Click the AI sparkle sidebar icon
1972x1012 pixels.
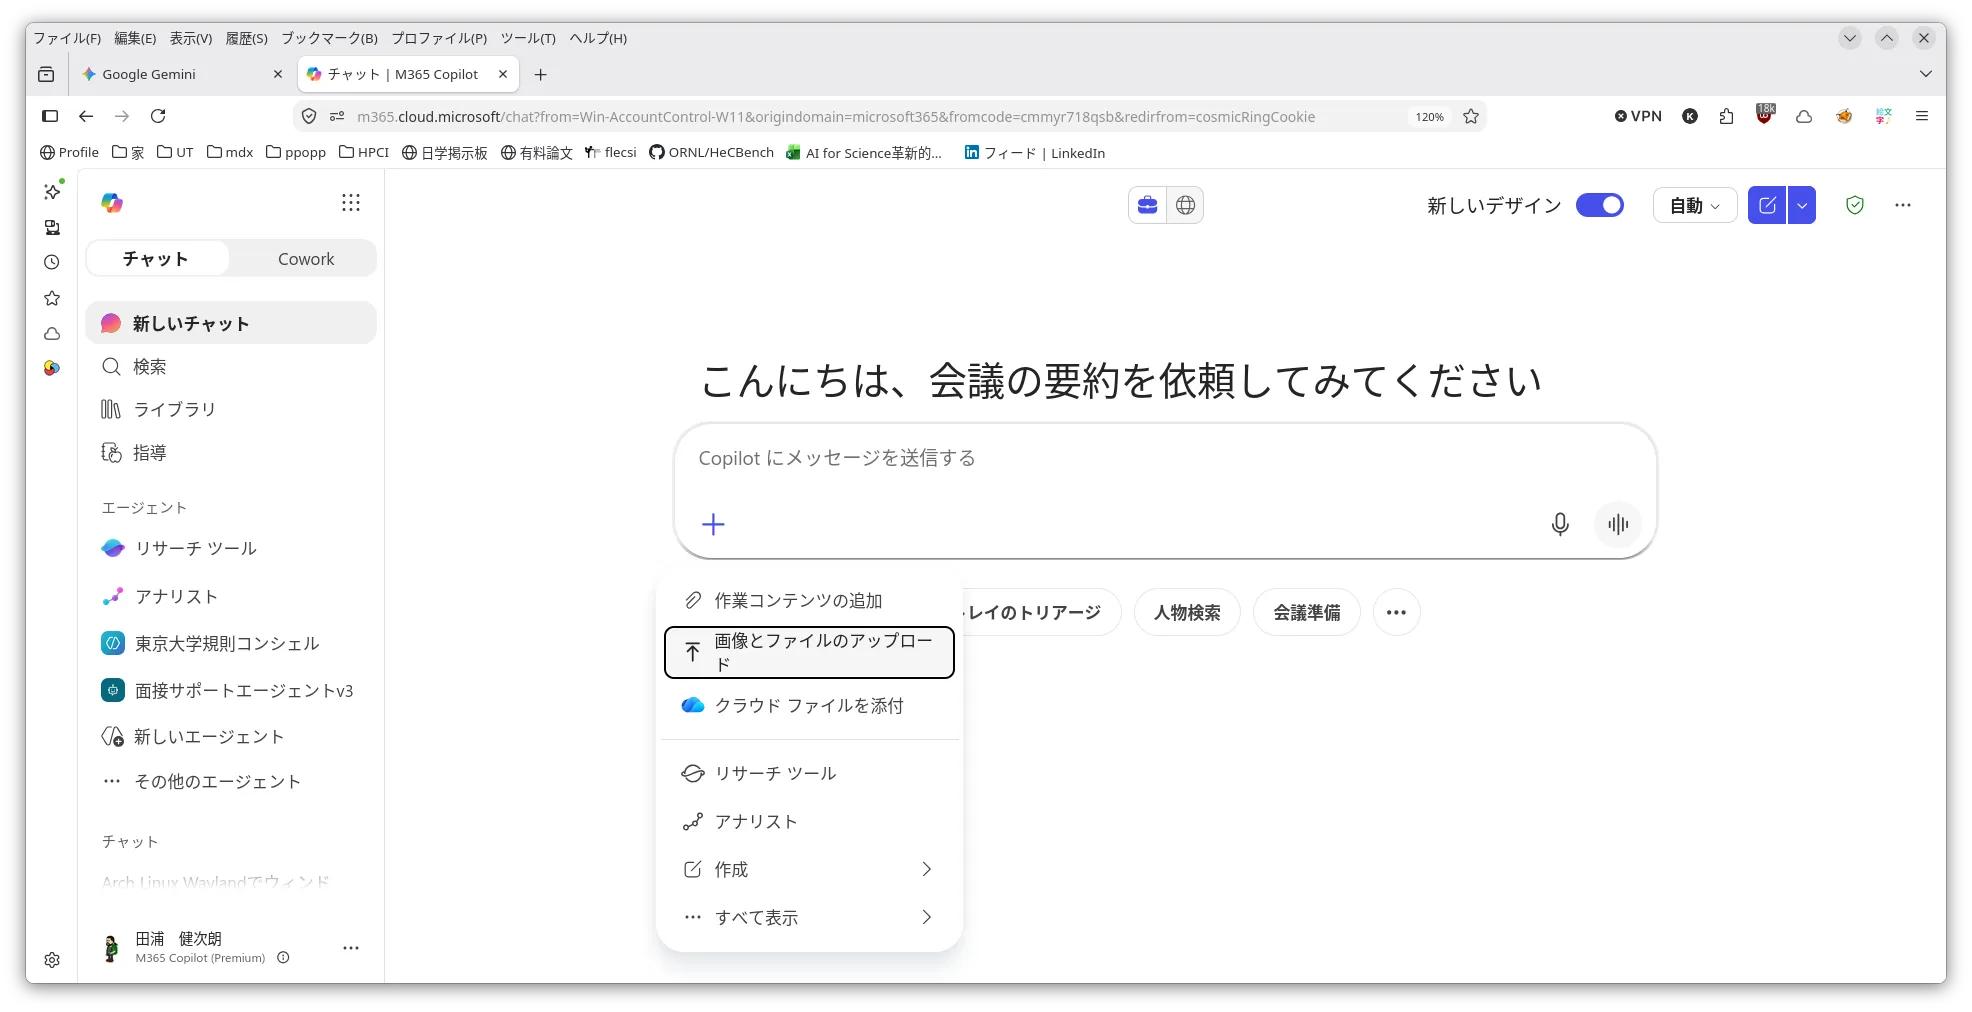[52, 190]
